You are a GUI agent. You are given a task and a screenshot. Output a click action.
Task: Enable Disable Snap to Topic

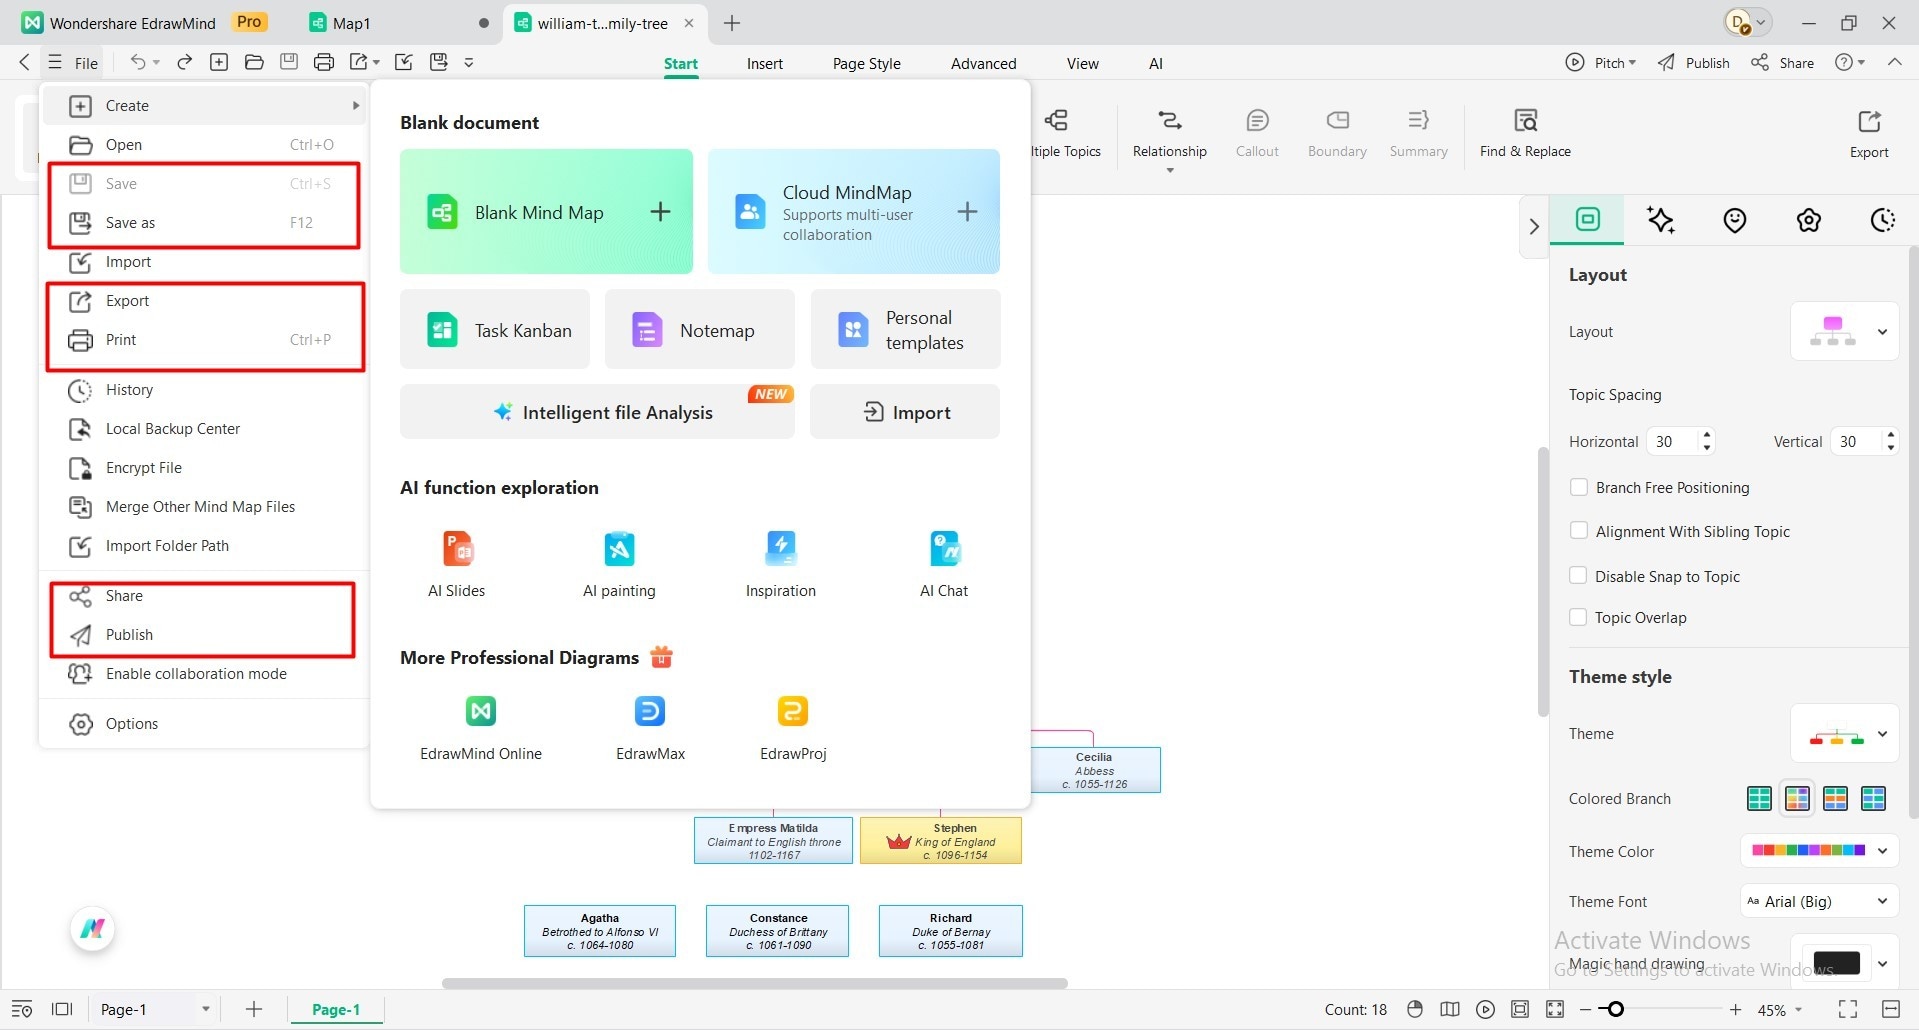(x=1579, y=576)
